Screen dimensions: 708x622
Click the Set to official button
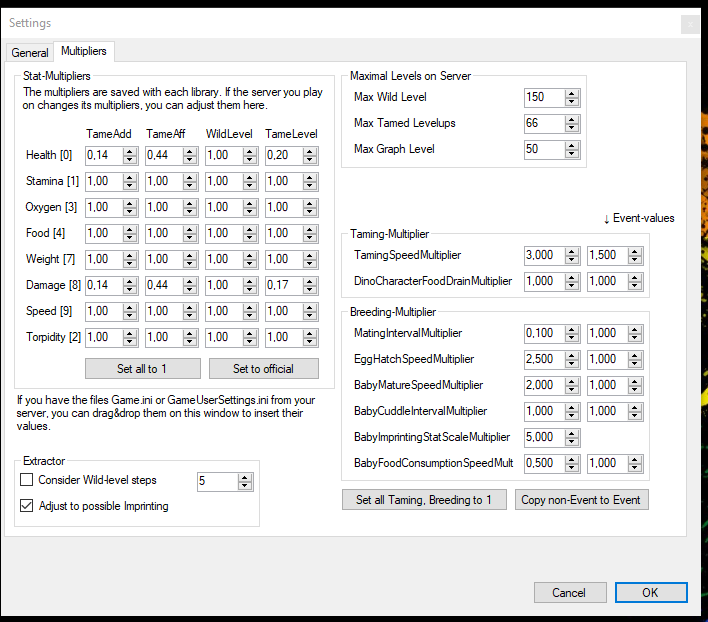click(264, 369)
